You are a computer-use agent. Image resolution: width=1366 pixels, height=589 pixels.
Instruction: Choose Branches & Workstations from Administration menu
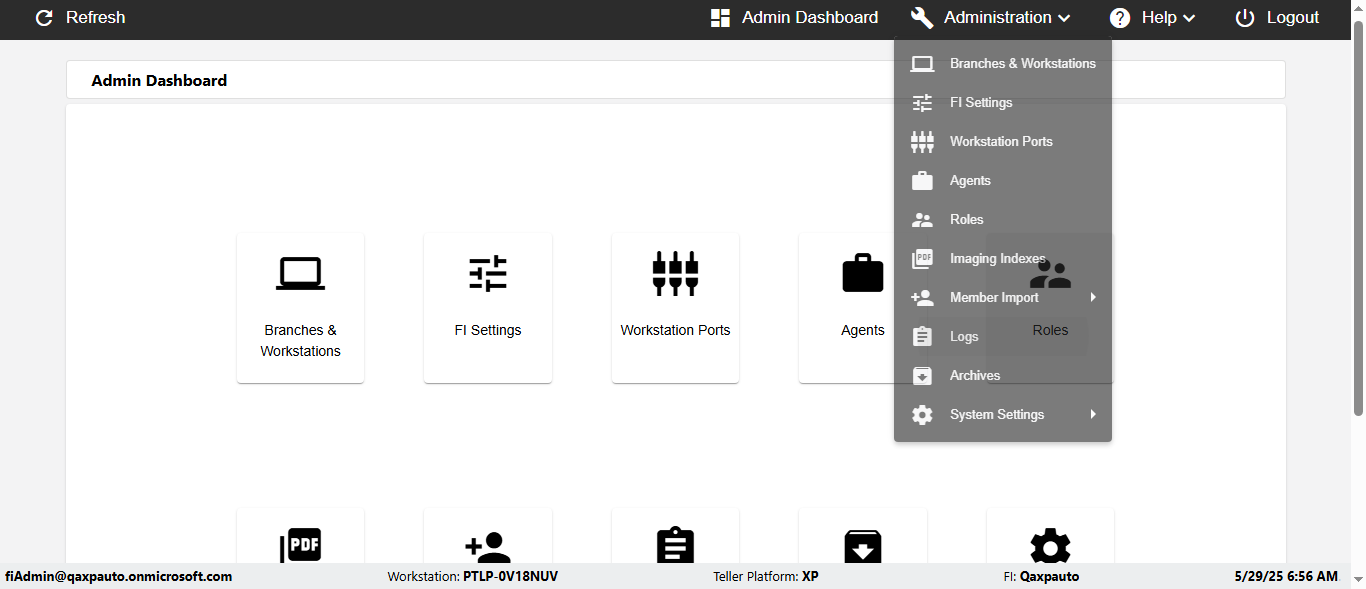coord(1003,64)
